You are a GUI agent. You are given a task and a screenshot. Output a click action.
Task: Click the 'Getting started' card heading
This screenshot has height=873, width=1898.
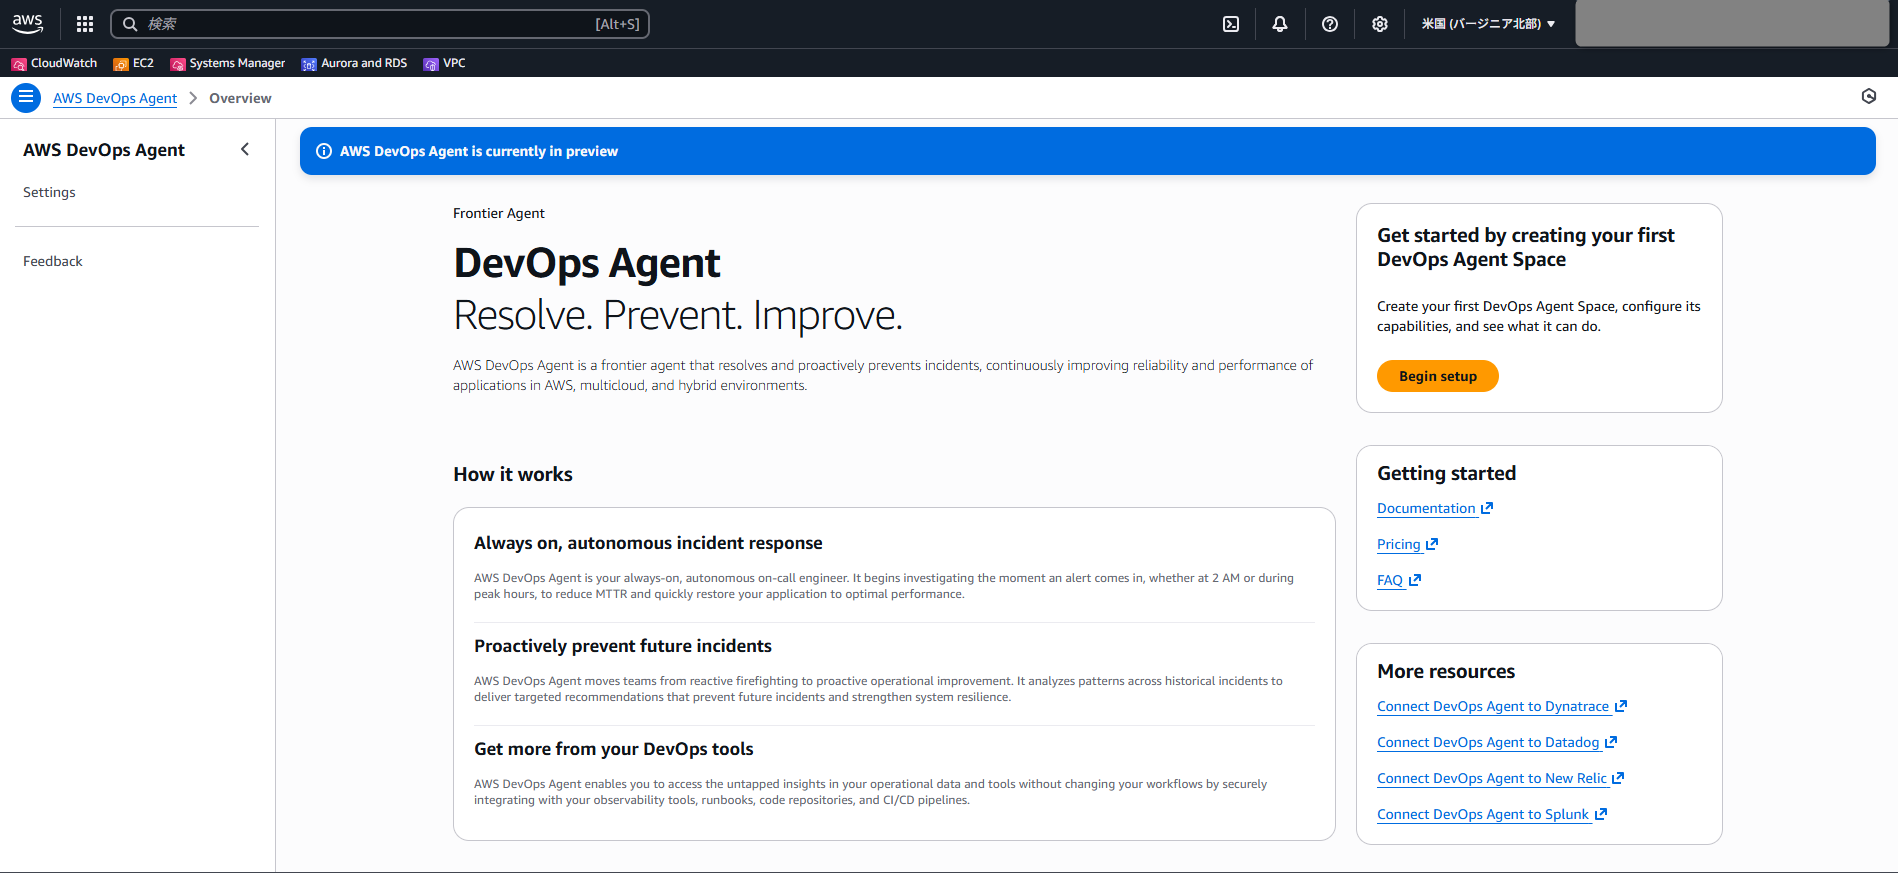click(x=1446, y=473)
